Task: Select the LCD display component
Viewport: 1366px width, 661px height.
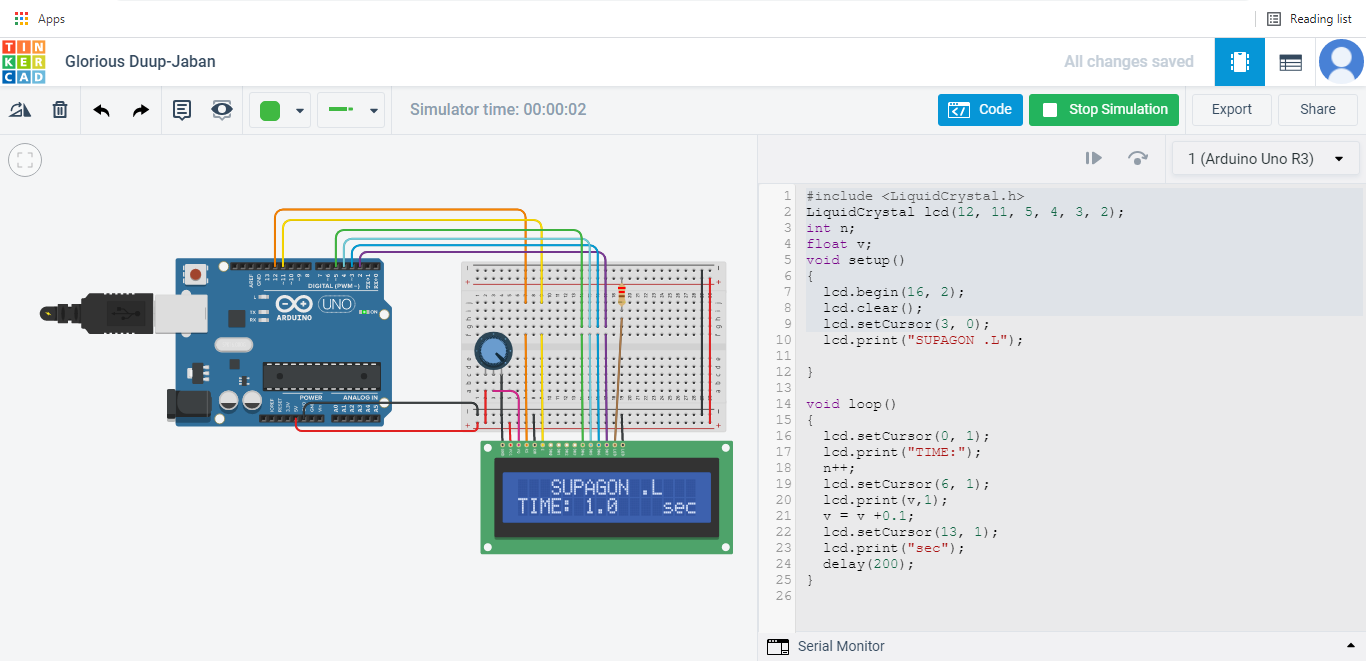Action: (x=606, y=497)
